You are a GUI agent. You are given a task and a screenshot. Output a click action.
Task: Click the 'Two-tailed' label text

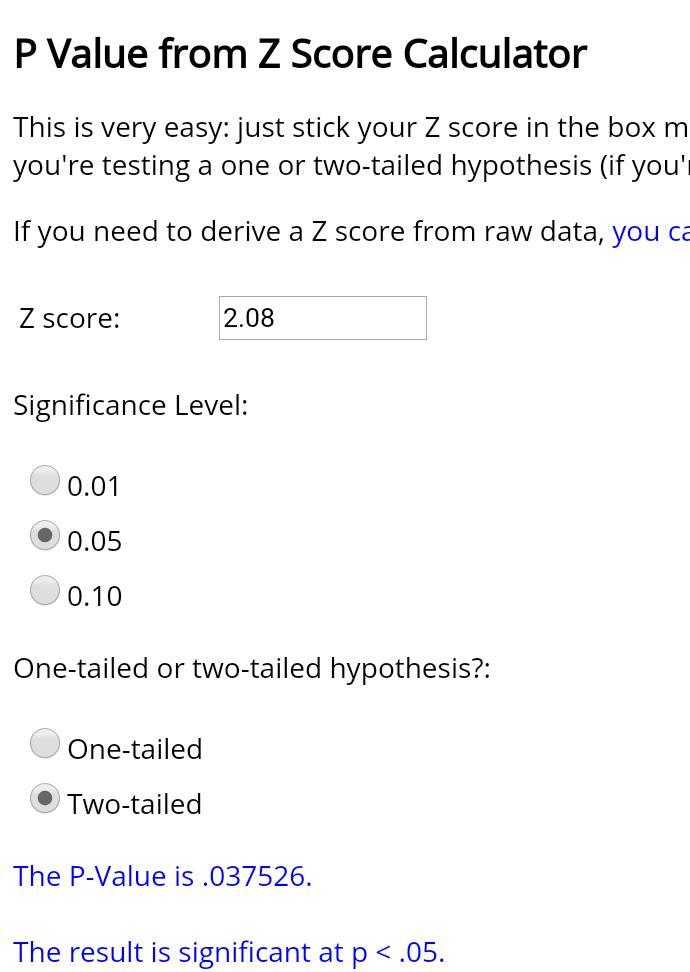click(x=135, y=804)
